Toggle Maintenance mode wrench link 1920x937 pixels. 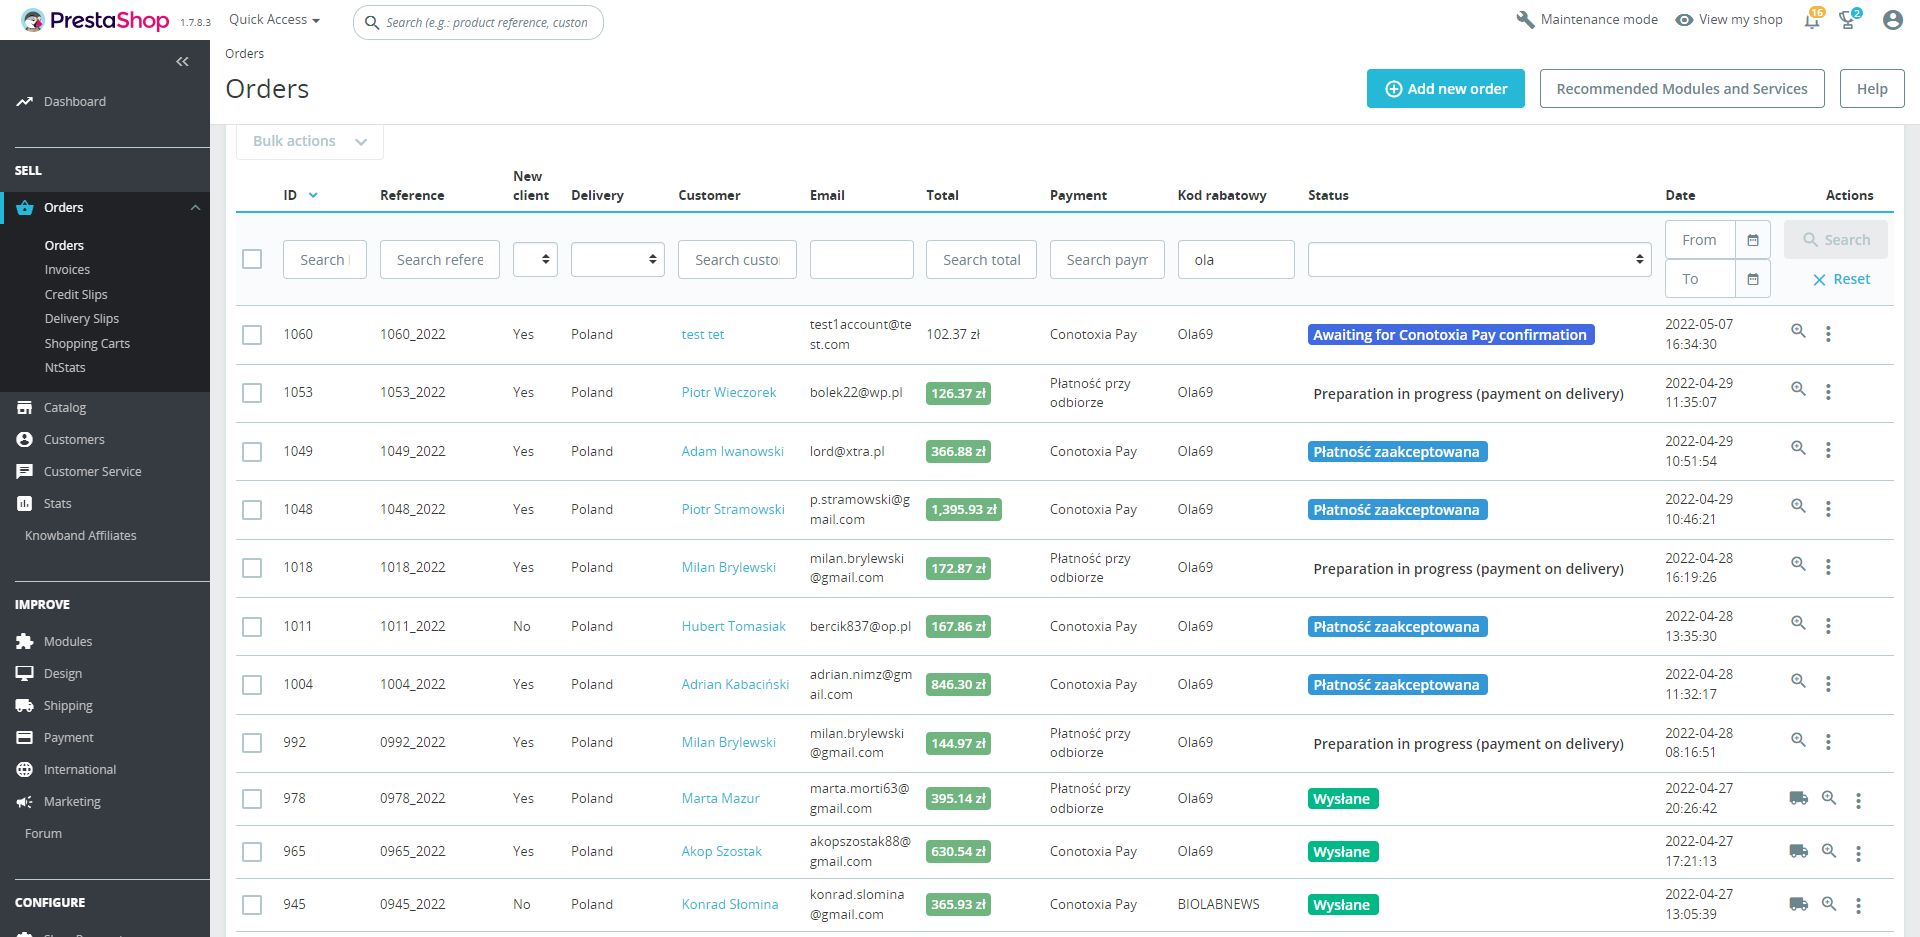[x=1587, y=20]
